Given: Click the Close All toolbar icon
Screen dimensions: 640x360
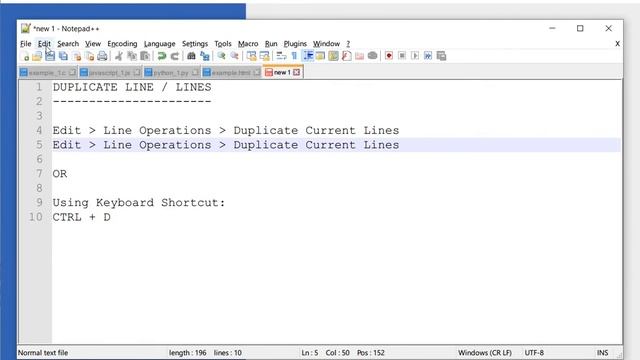Looking at the screenshot, I should [x=89, y=56].
